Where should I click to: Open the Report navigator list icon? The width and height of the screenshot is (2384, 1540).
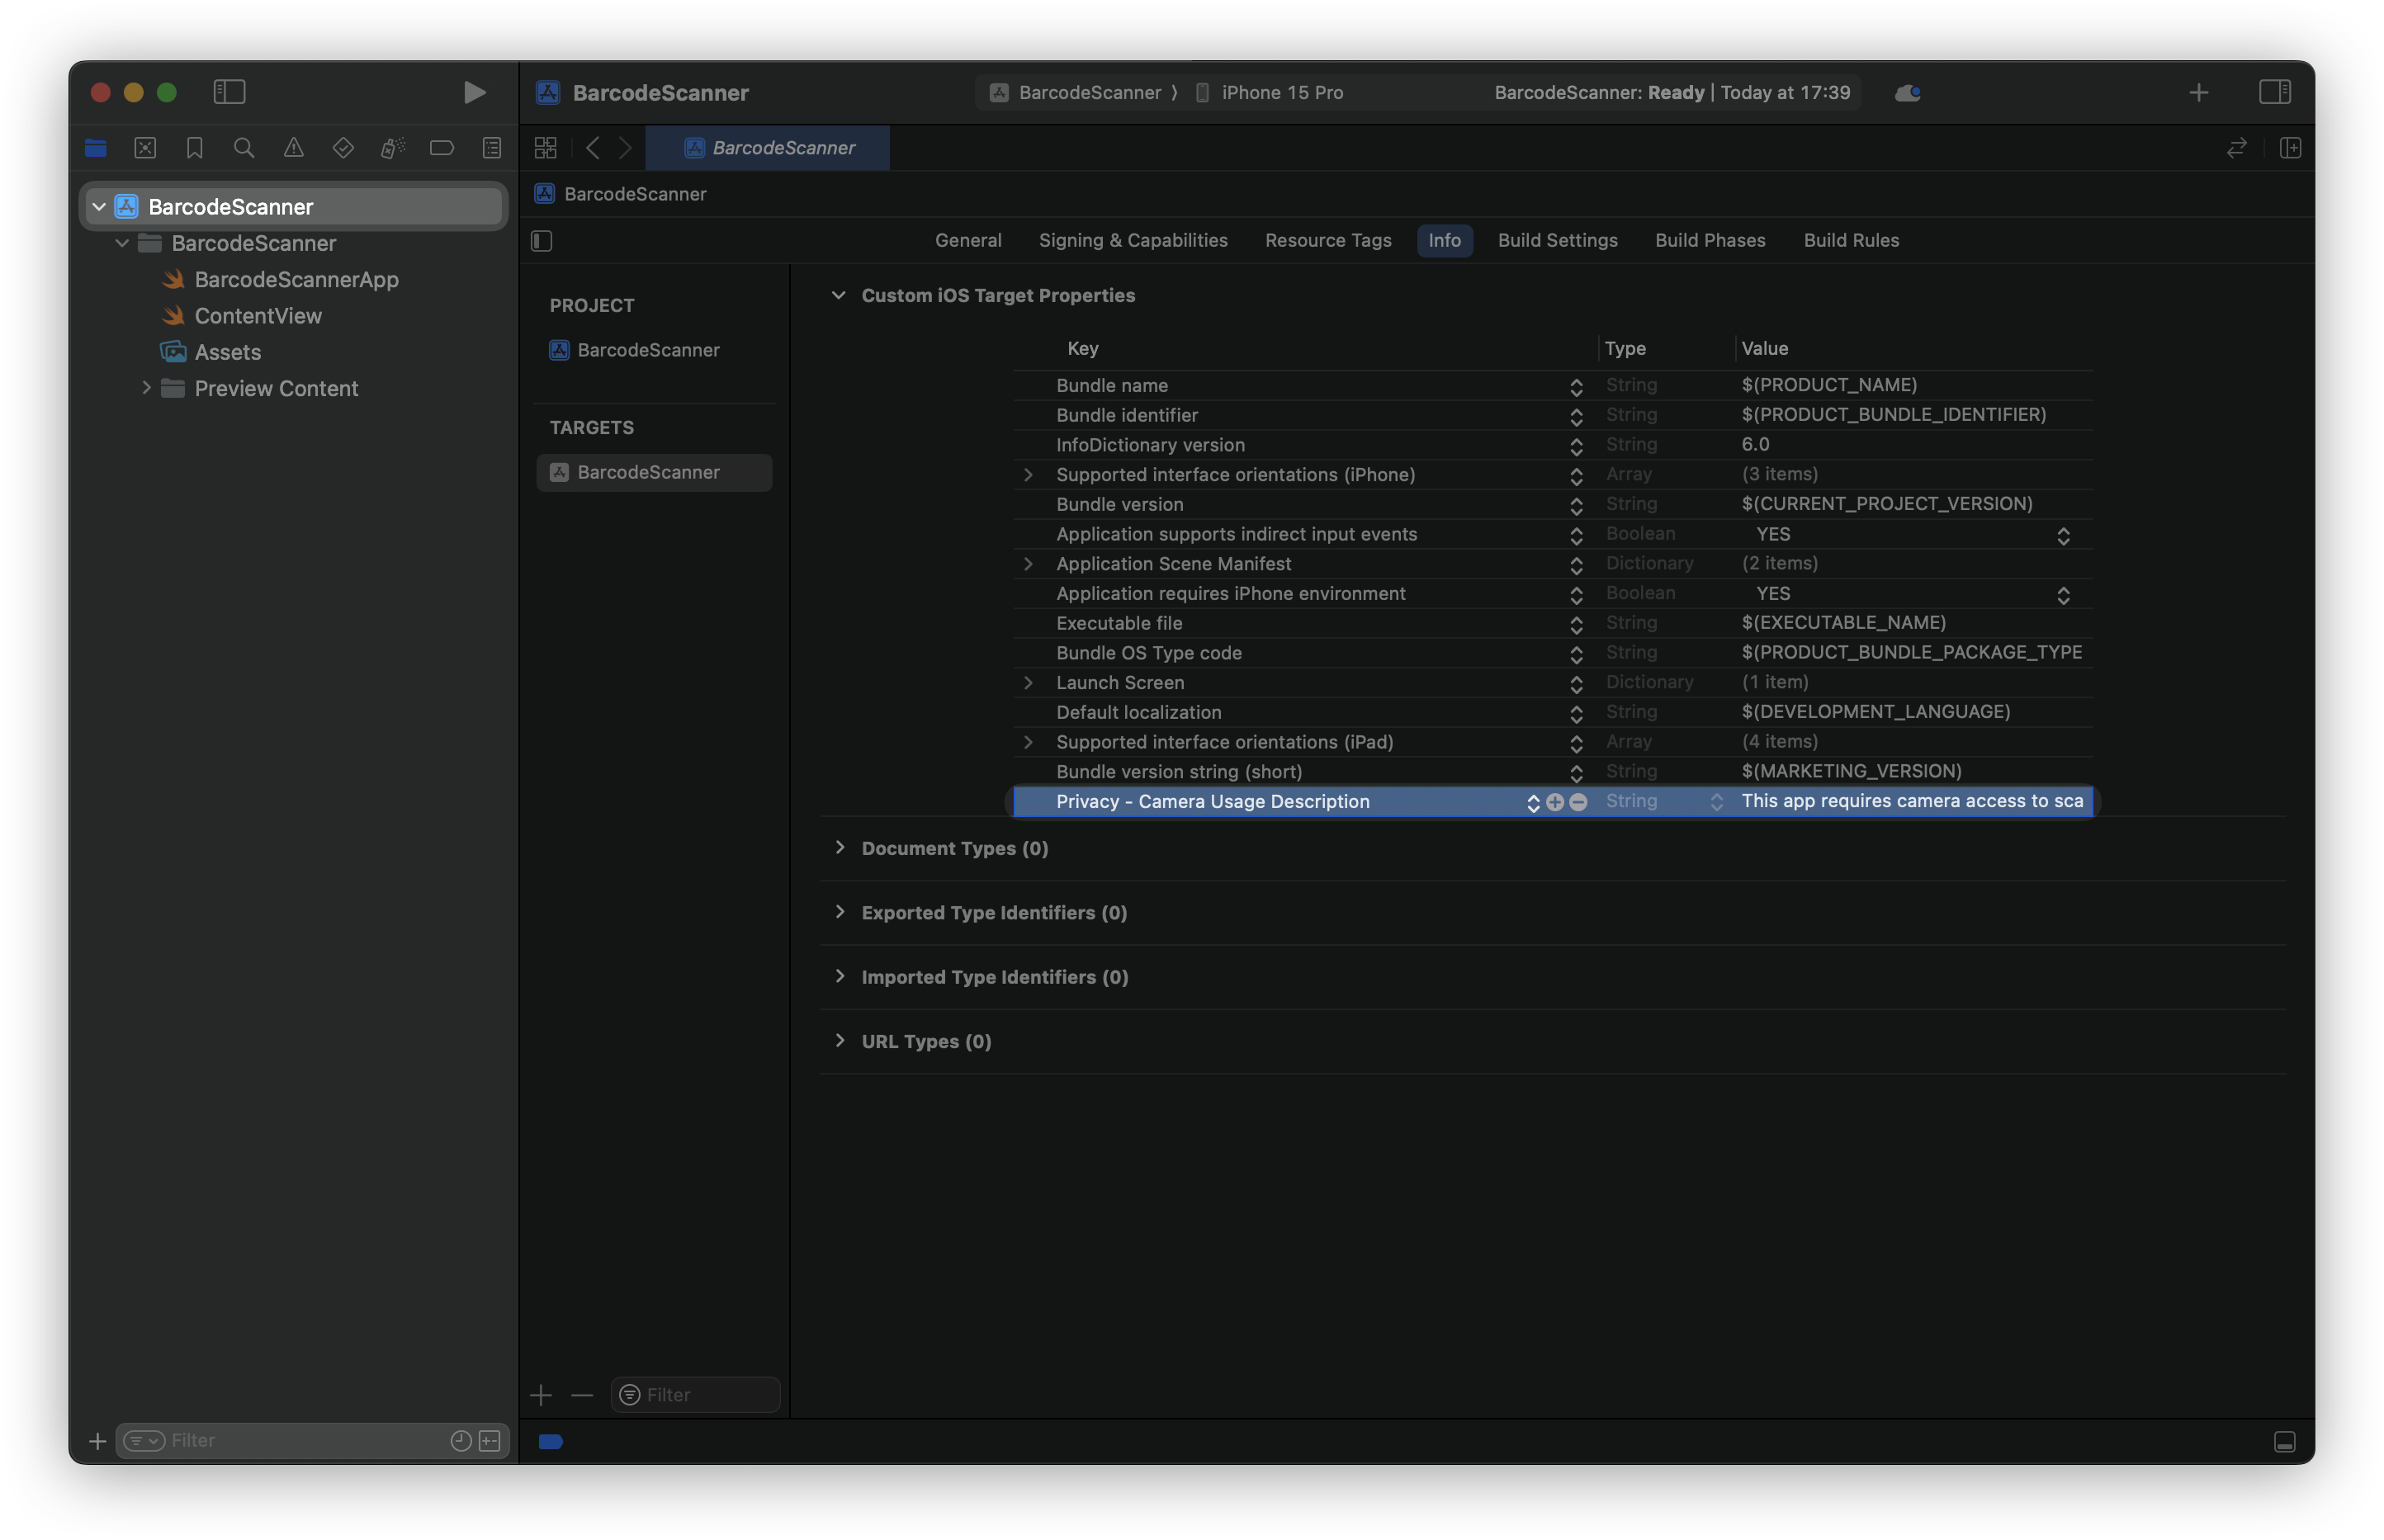tap(491, 147)
